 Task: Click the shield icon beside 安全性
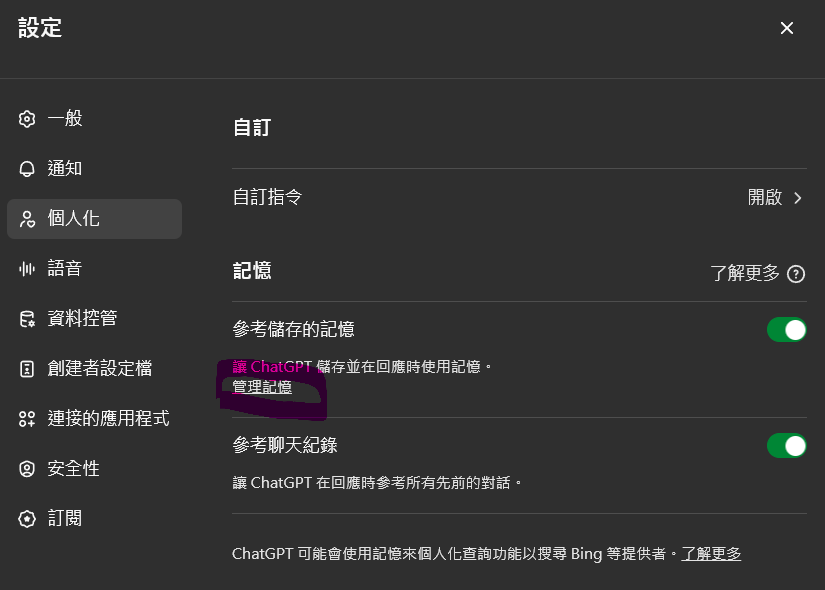click(x=27, y=469)
